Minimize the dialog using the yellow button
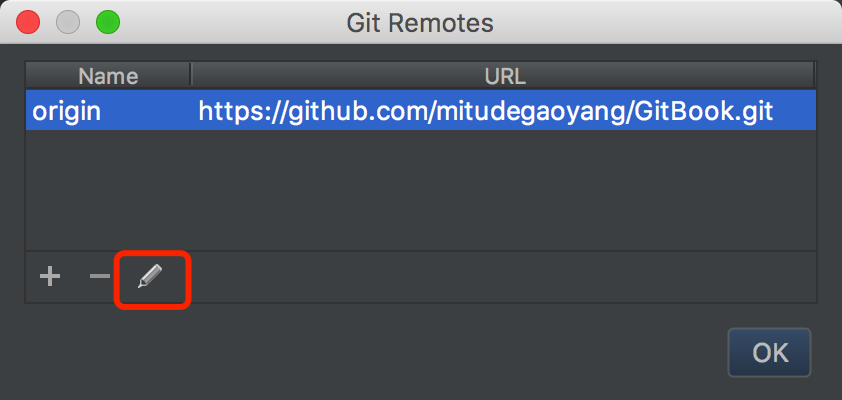Image resolution: width=842 pixels, height=400 pixels. pos(68,21)
